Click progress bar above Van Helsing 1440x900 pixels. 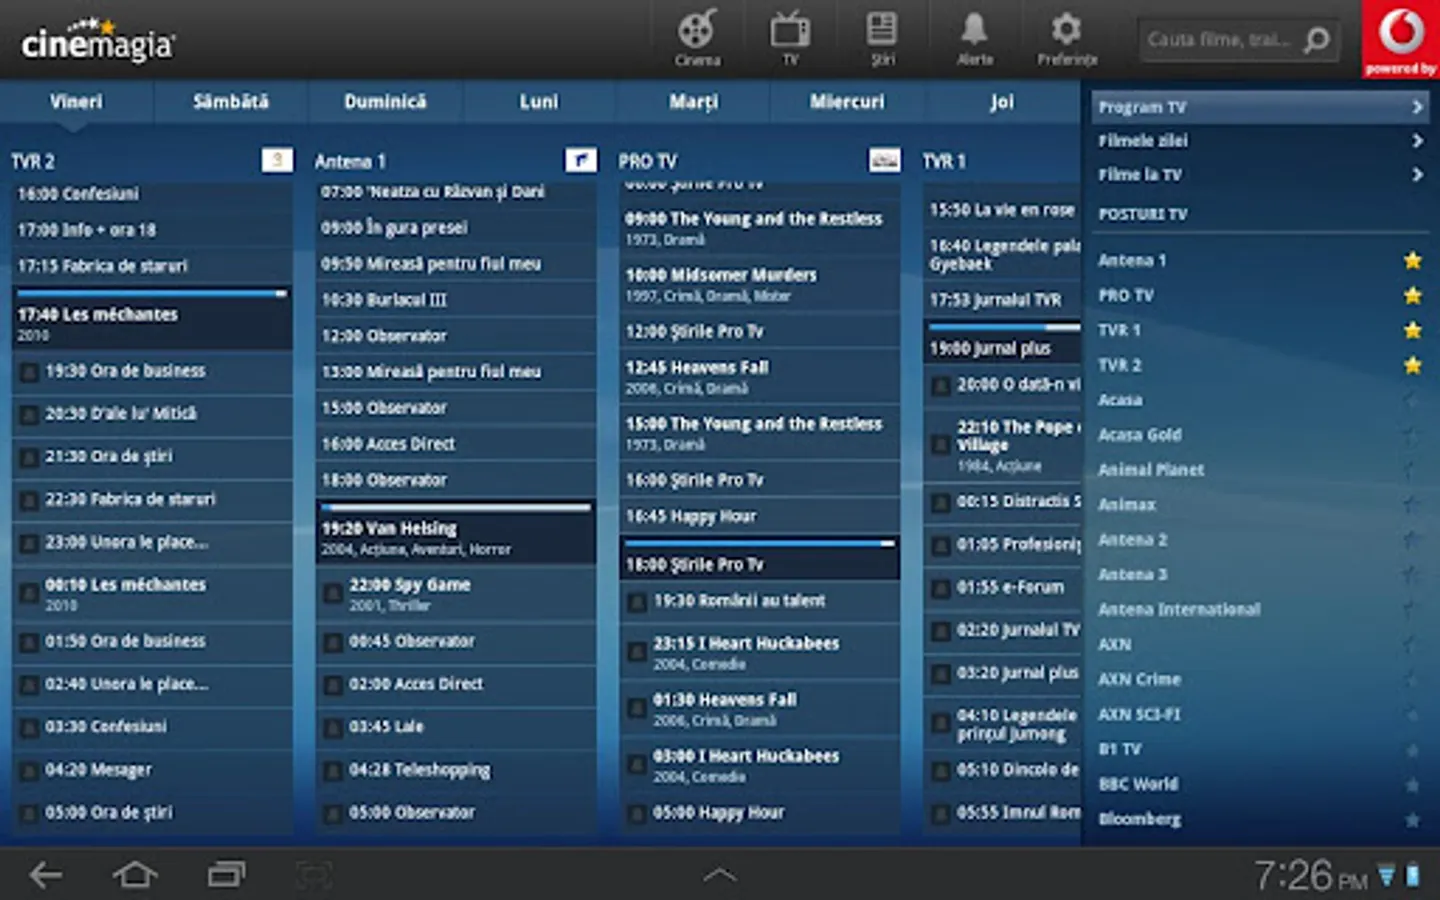456,508
